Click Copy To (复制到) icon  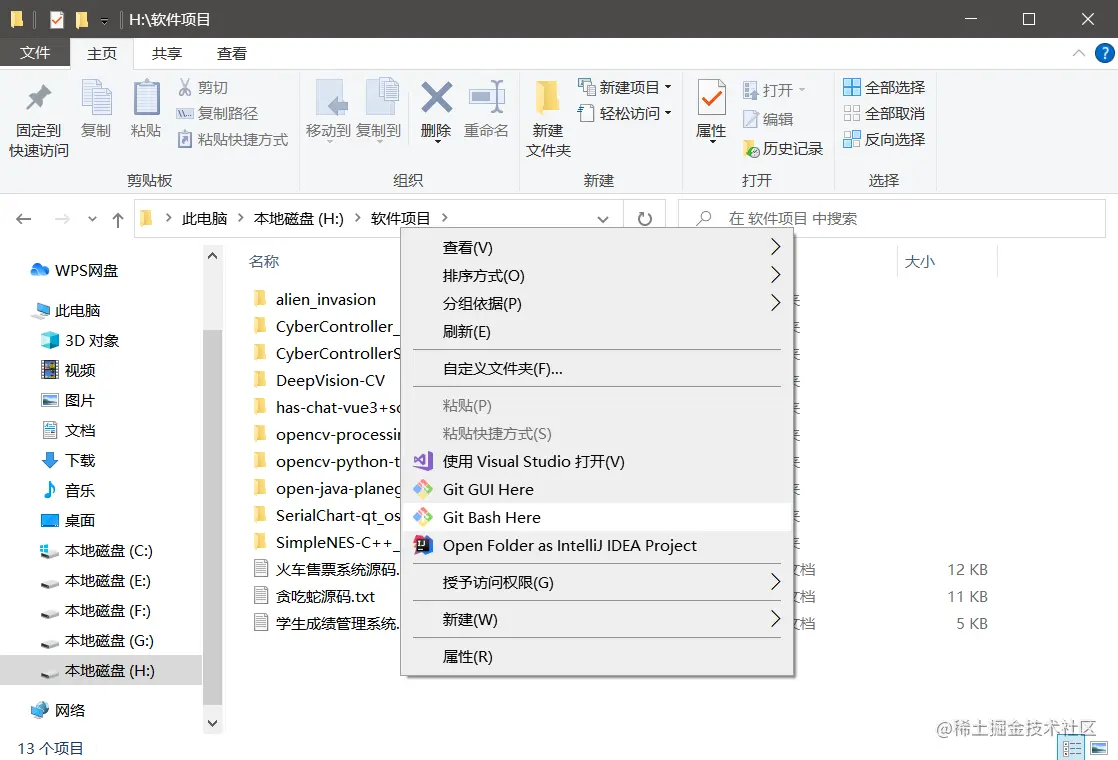[381, 96]
